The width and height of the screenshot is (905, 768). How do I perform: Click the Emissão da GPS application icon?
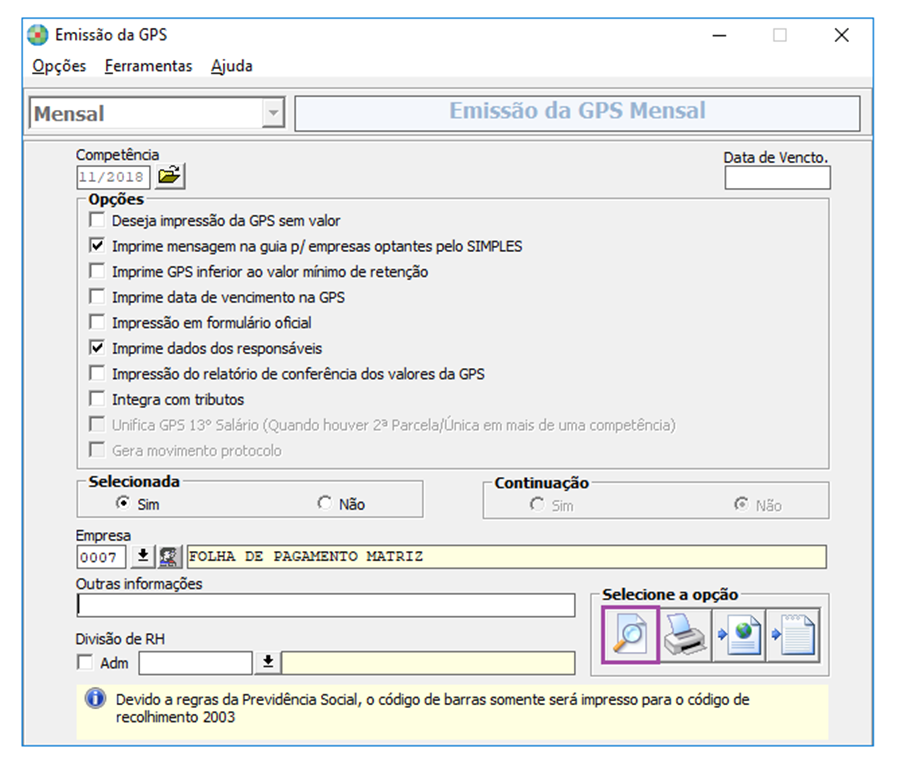tap(36, 34)
